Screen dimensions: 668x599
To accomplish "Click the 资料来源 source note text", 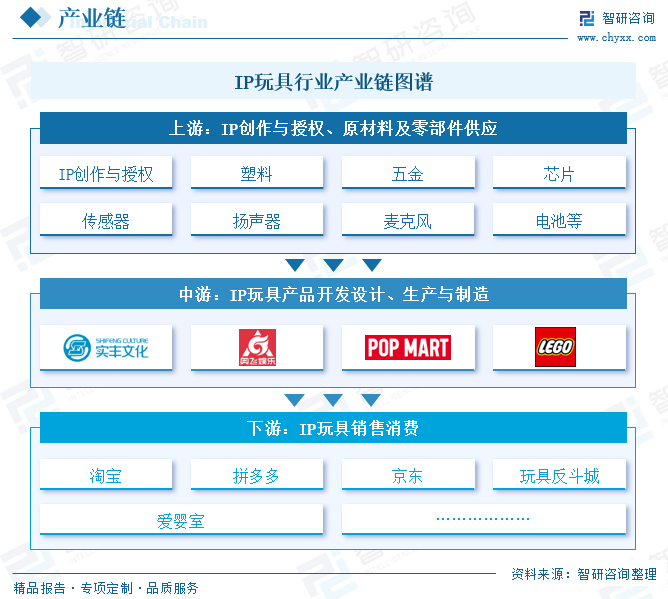I will pos(583,573).
